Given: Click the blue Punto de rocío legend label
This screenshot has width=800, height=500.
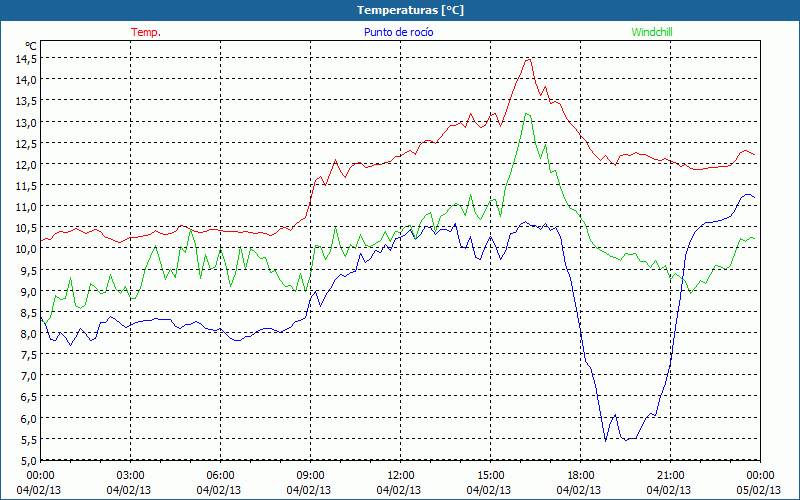Looking at the screenshot, I should click(x=398, y=32).
